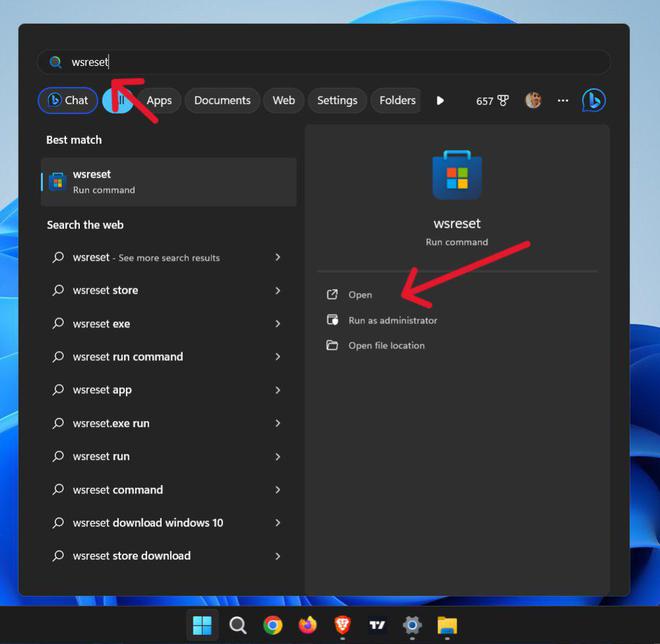The width and height of the screenshot is (660, 644).
Task: Open Search from the taskbar
Action: click(x=238, y=625)
